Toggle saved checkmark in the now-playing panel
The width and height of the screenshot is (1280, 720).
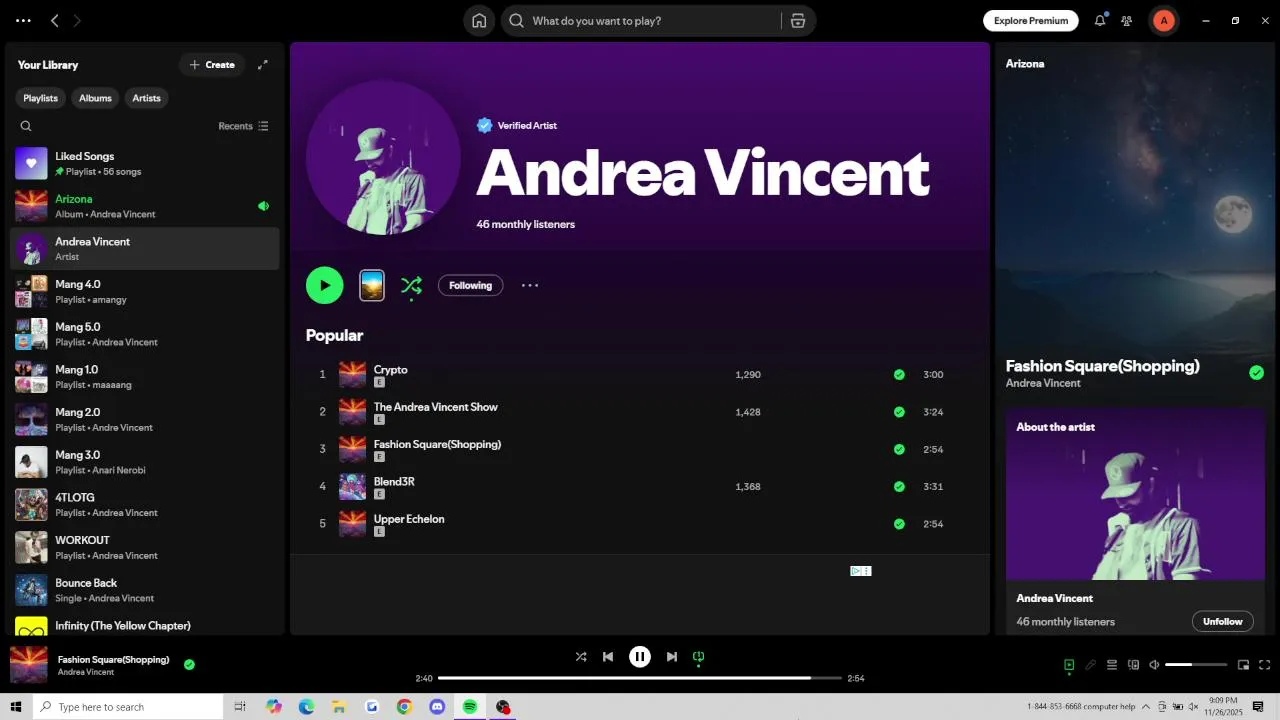(1256, 373)
